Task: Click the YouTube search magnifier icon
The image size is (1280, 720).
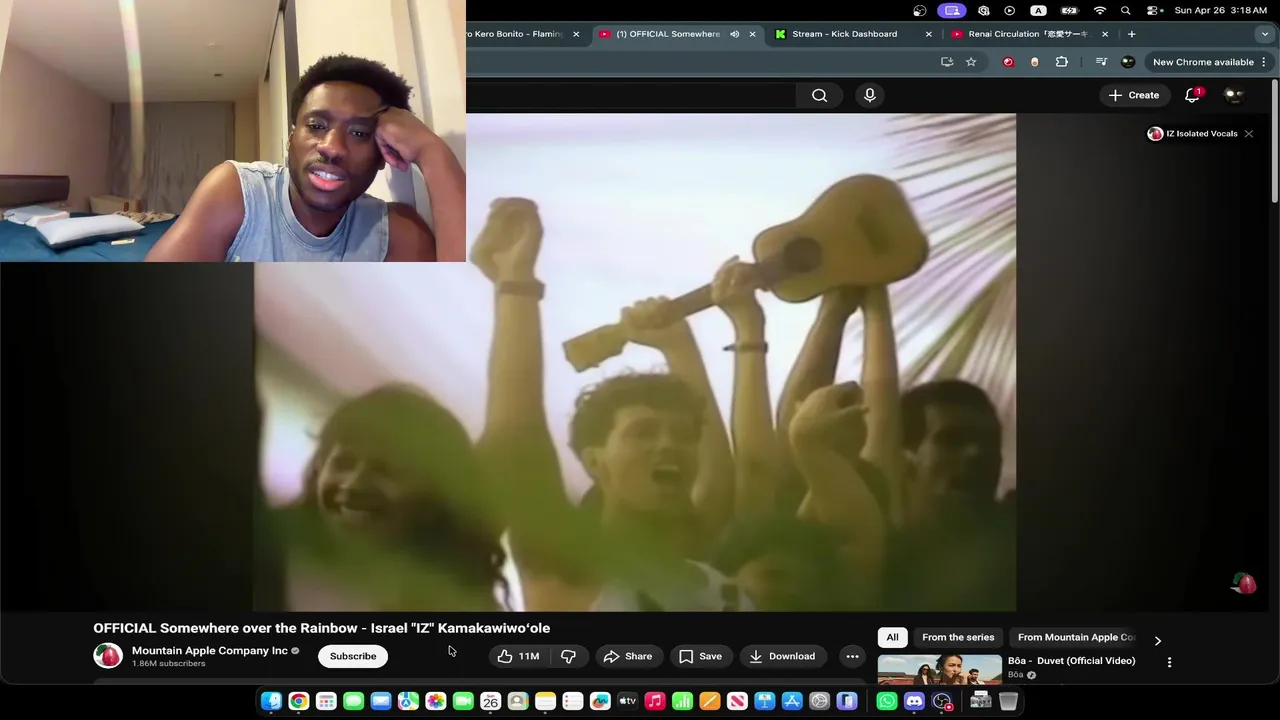Action: (819, 95)
